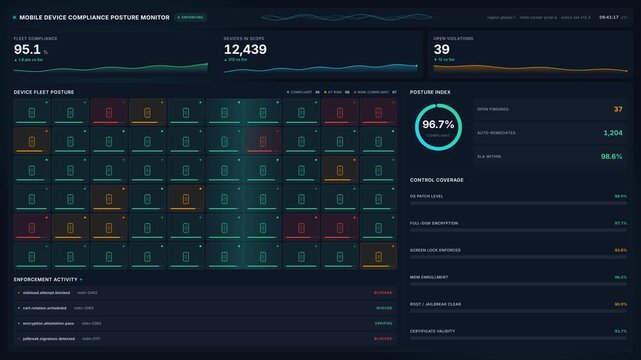
Task: Click QUEUED tag on cert.rotation.scheduled row
Action: pos(384,308)
